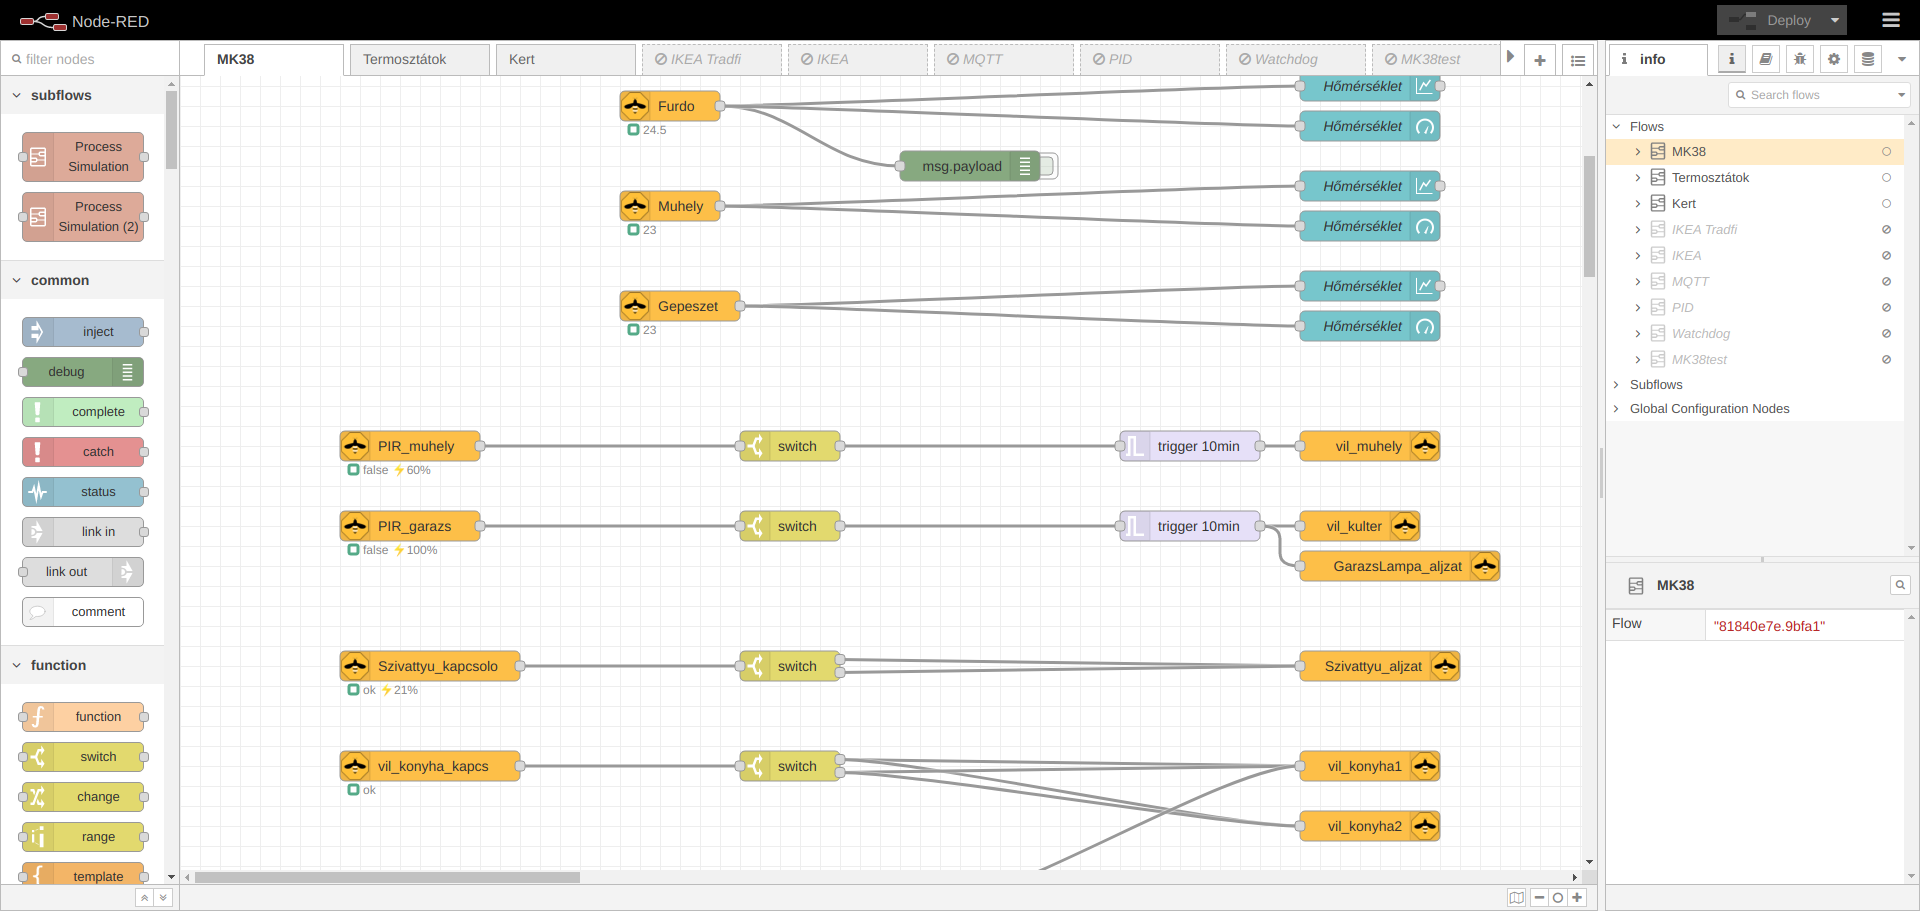Click the workspace vertical scrollbar thumb
Image resolution: width=1920 pixels, height=914 pixels.
1589,216
